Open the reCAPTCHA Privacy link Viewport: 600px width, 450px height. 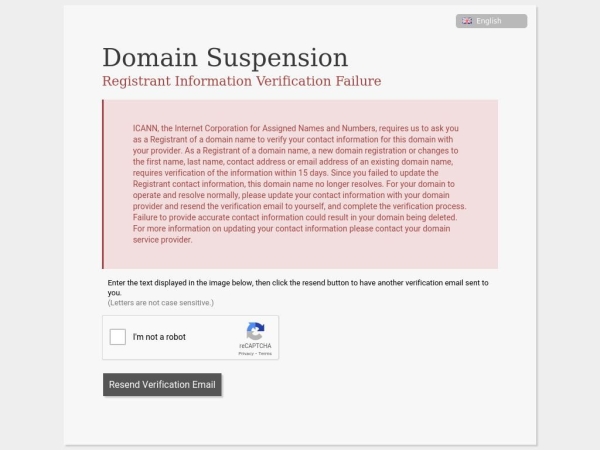pyautogui.click(x=245, y=353)
